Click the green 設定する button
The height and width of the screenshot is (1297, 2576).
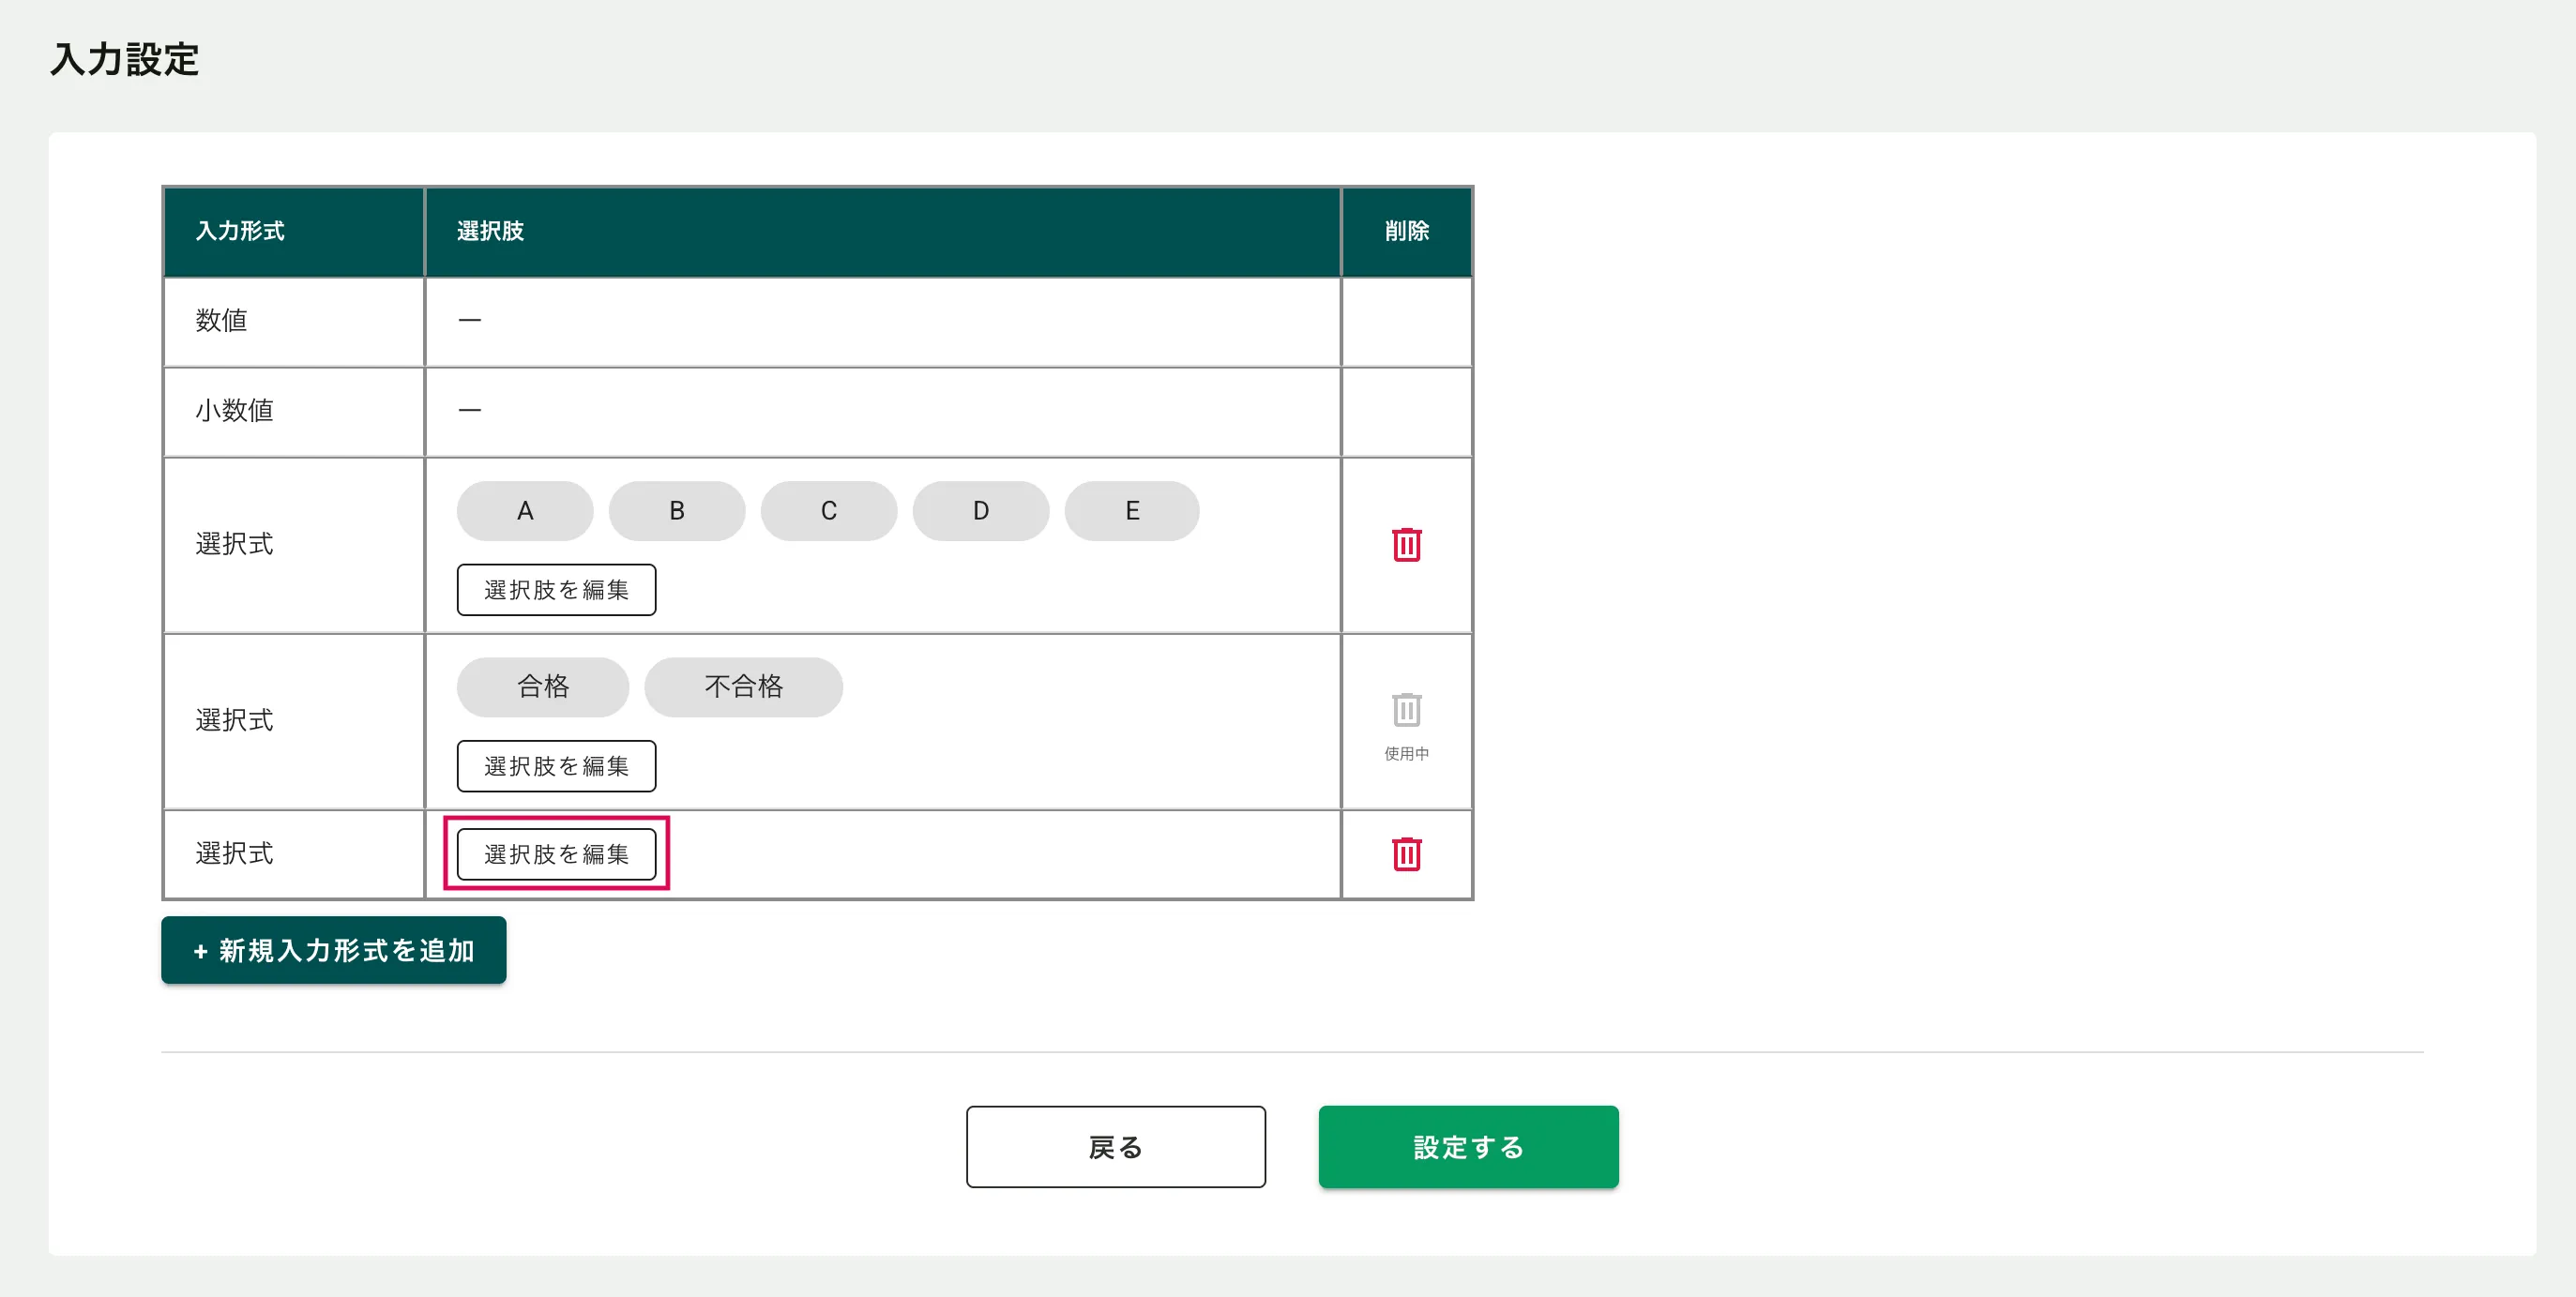pos(1467,1147)
